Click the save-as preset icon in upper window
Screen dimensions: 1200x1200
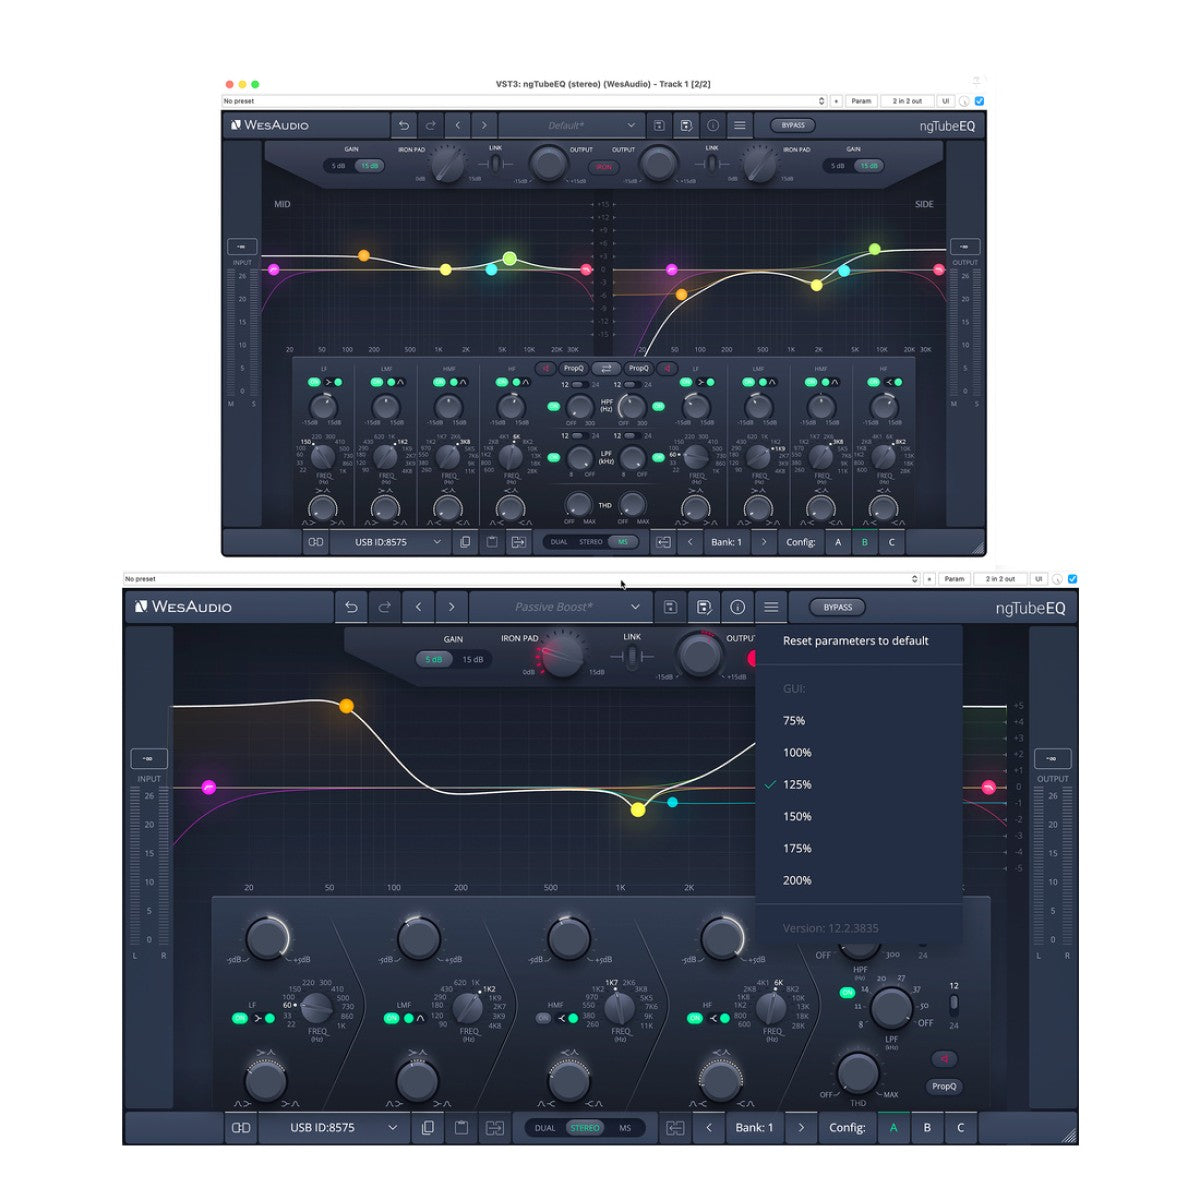(x=686, y=125)
